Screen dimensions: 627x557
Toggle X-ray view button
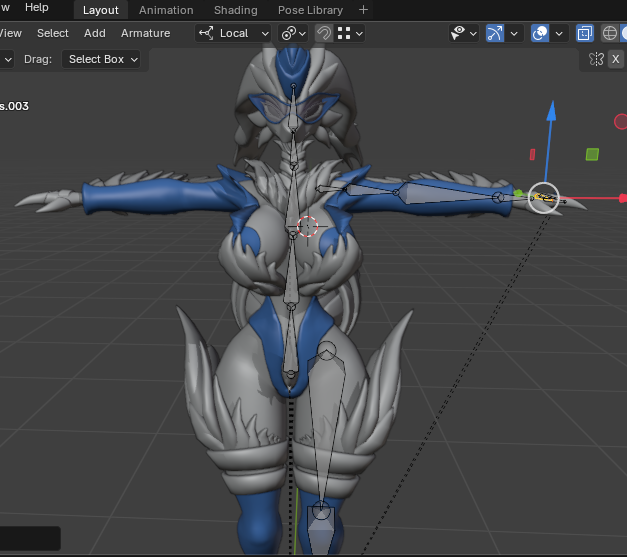coord(585,33)
